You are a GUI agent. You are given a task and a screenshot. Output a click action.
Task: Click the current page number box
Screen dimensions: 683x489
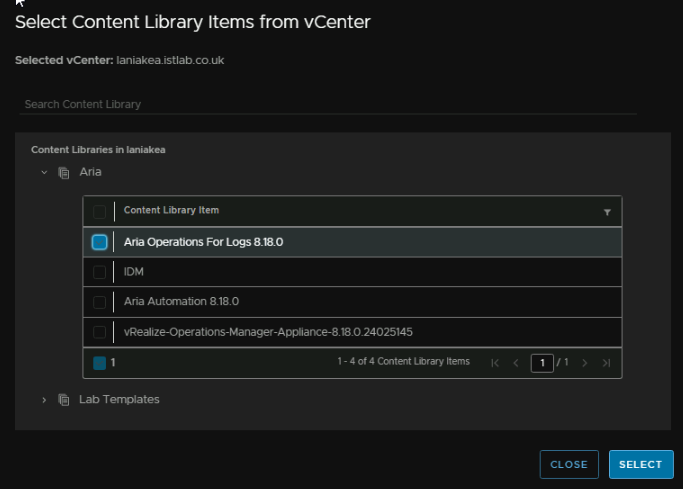542,363
